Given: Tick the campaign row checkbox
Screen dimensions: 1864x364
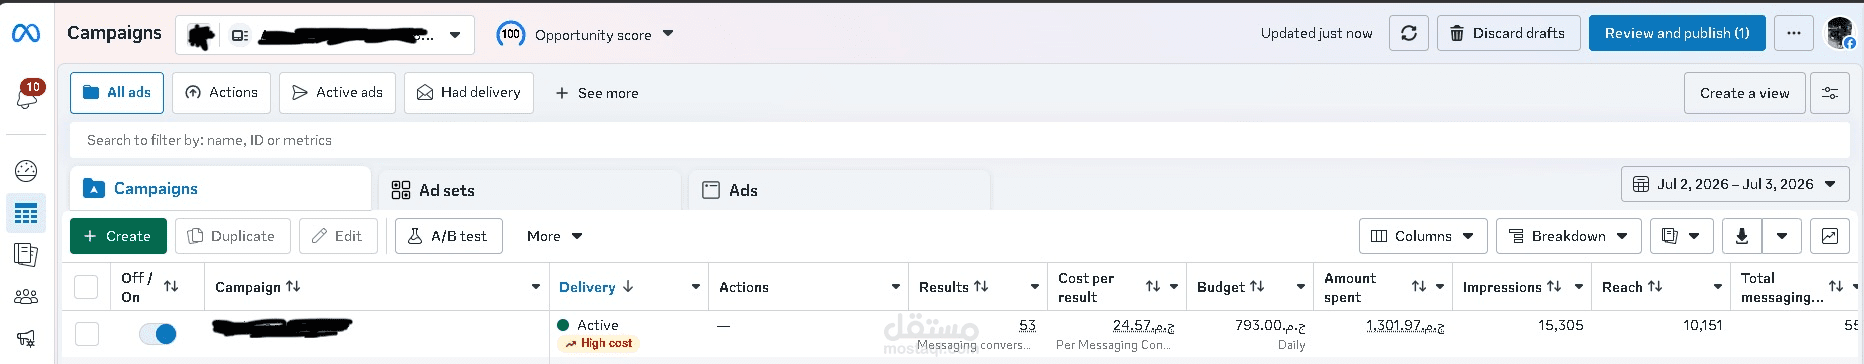Looking at the screenshot, I should pyautogui.click(x=87, y=334).
